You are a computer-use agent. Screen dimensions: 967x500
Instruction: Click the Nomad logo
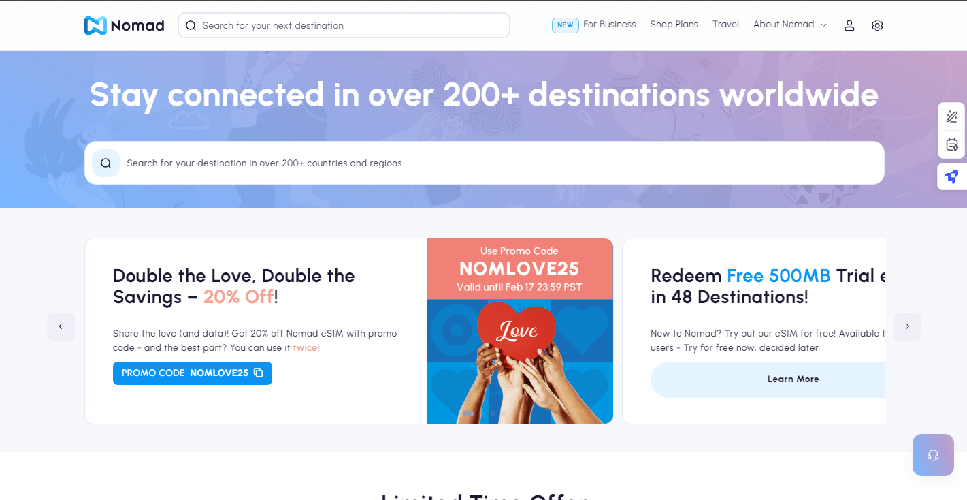click(x=124, y=25)
